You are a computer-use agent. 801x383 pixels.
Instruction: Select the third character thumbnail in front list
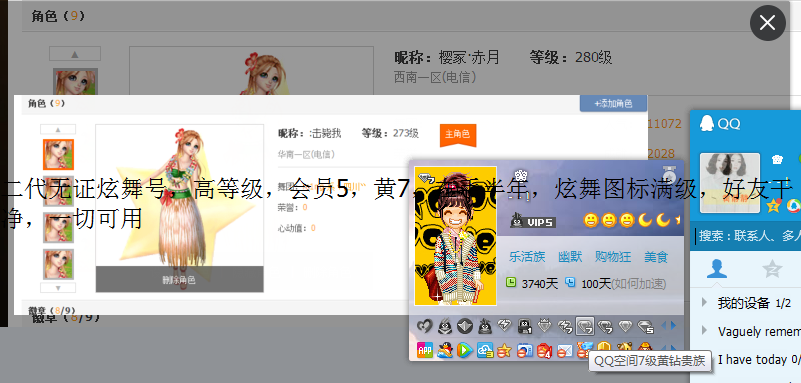point(58,227)
